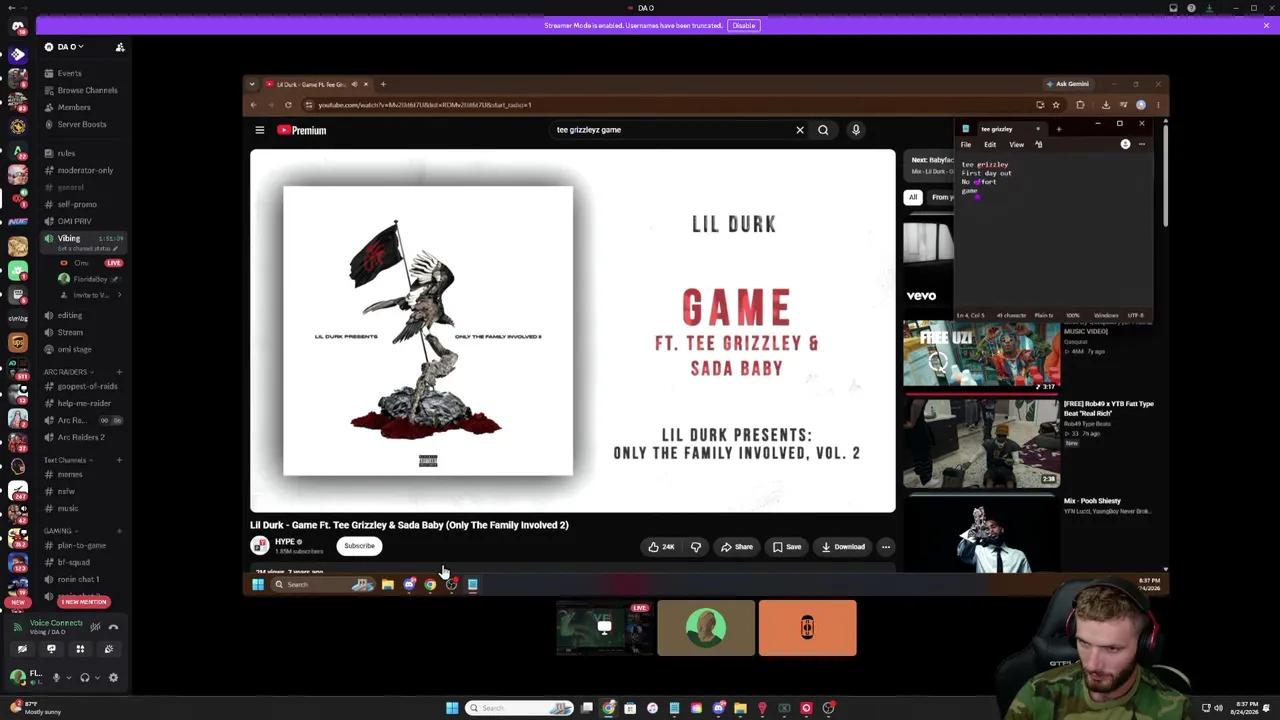
Task: Run the YouTube search with magnifier button
Action: point(823,130)
